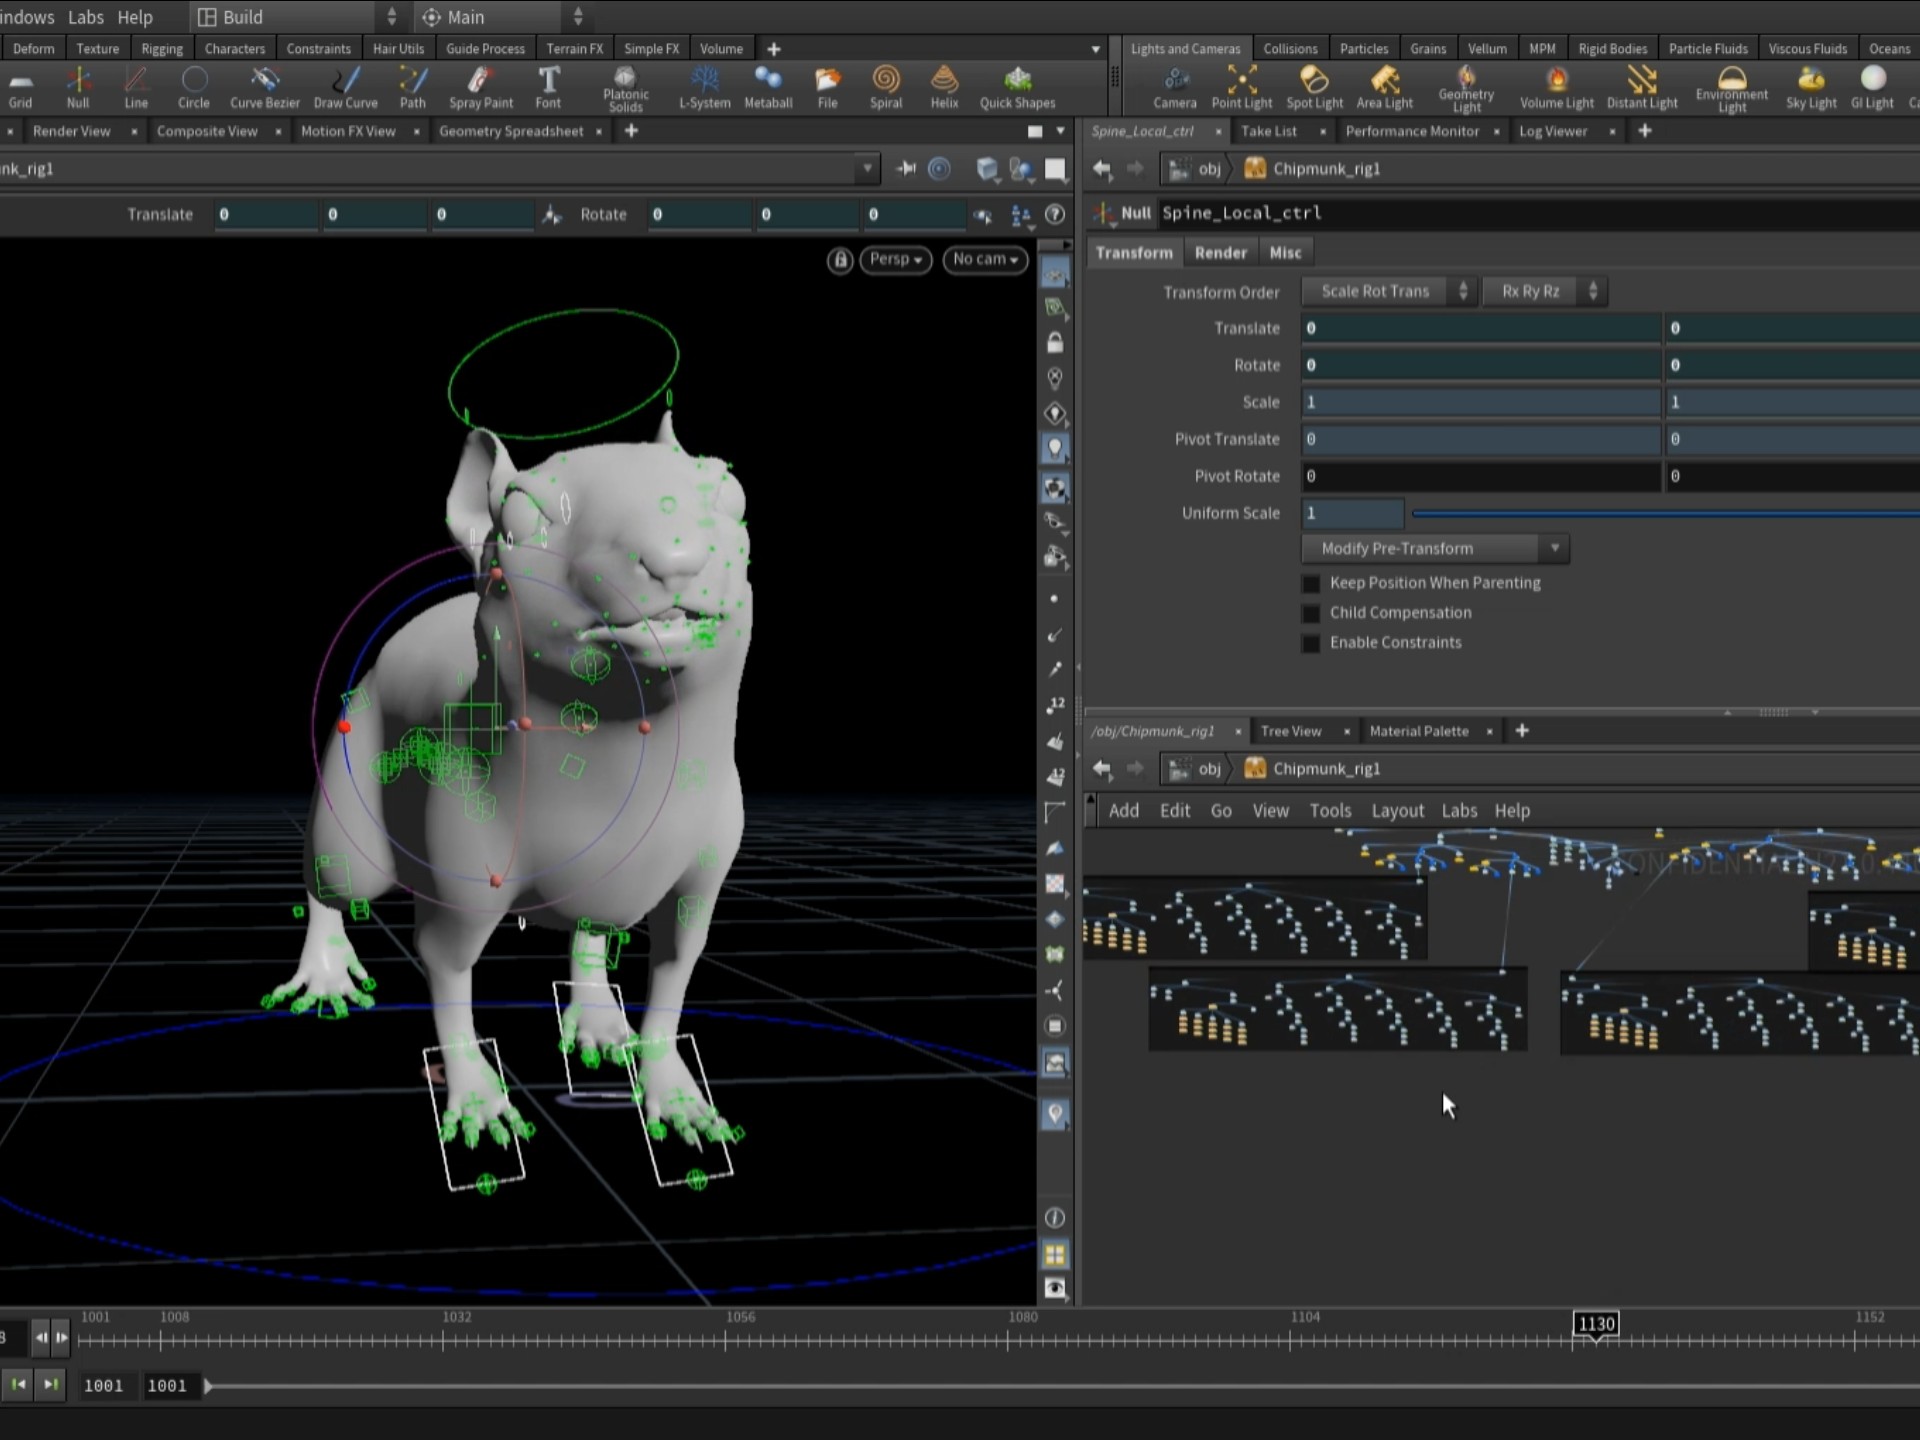Open the Quick Shapes tool
This screenshot has width=1920, height=1440.
click(1017, 87)
